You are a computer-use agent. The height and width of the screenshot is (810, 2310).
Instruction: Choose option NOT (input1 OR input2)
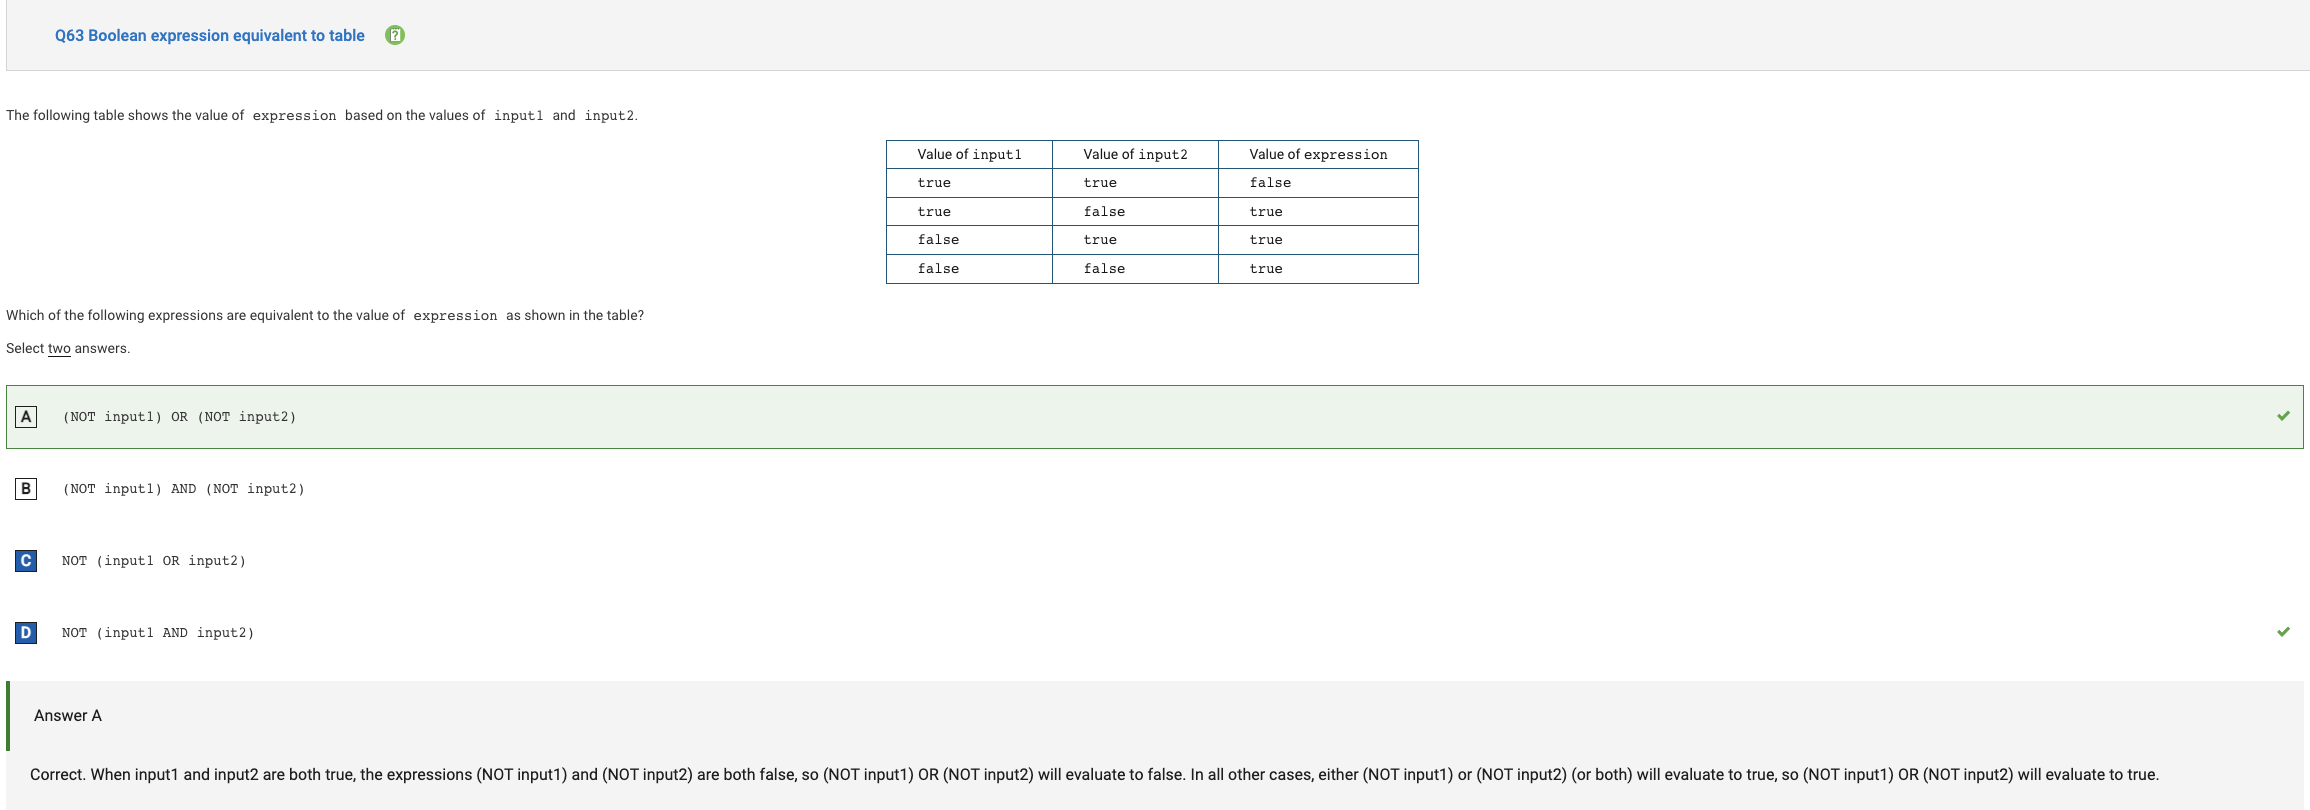point(154,561)
